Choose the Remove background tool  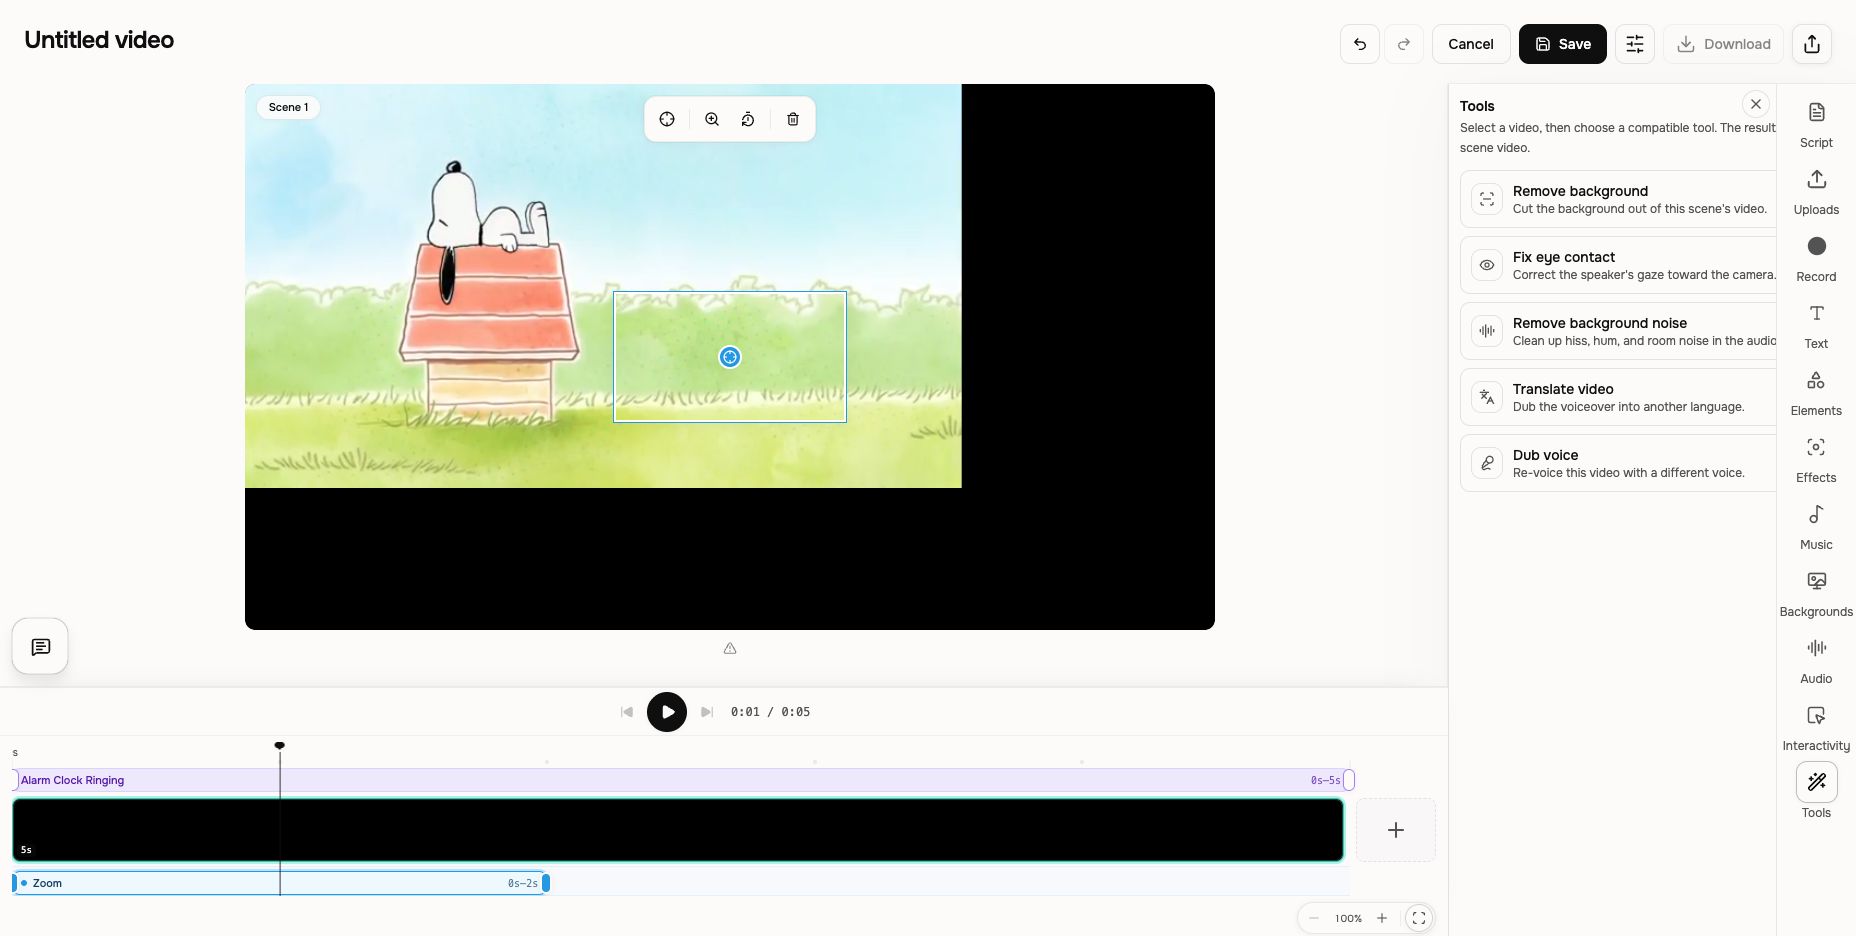coord(1618,199)
